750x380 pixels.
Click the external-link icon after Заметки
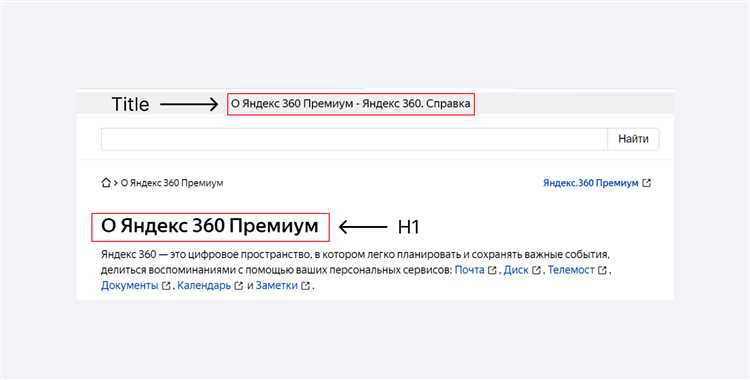coord(305,286)
